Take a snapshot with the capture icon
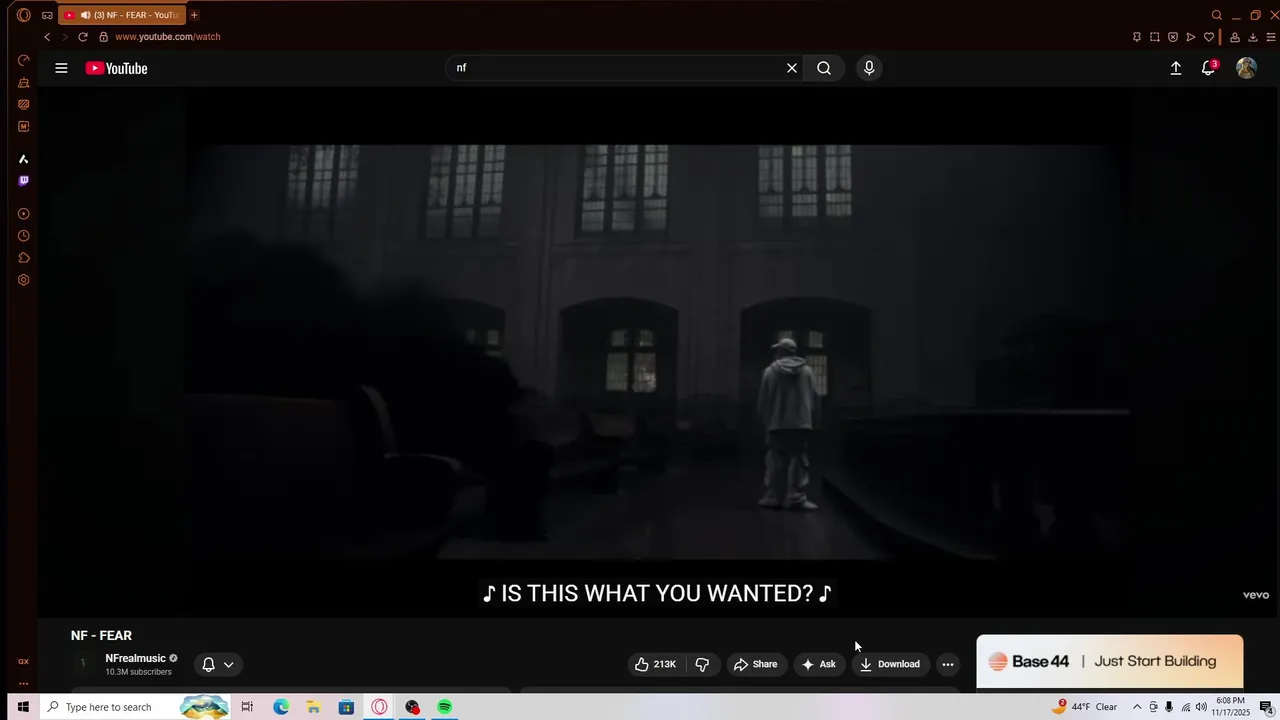1280x720 pixels. (x=1155, y=37)
